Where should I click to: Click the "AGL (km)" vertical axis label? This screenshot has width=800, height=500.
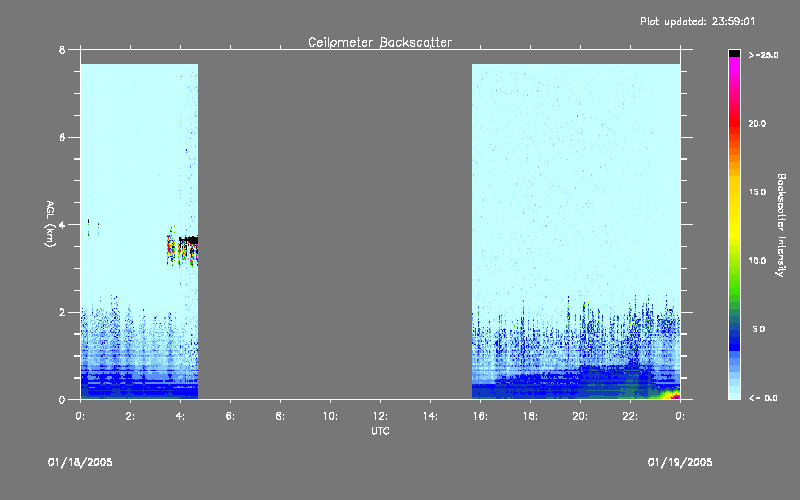[50, 224]
